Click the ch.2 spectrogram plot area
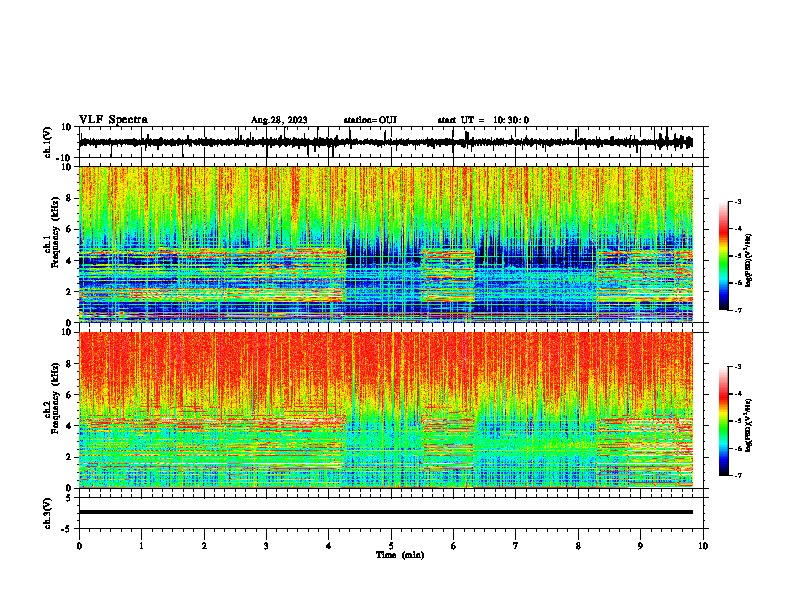Screen dimensions: 792x612 pyautogui.click(x=386, y=410)
